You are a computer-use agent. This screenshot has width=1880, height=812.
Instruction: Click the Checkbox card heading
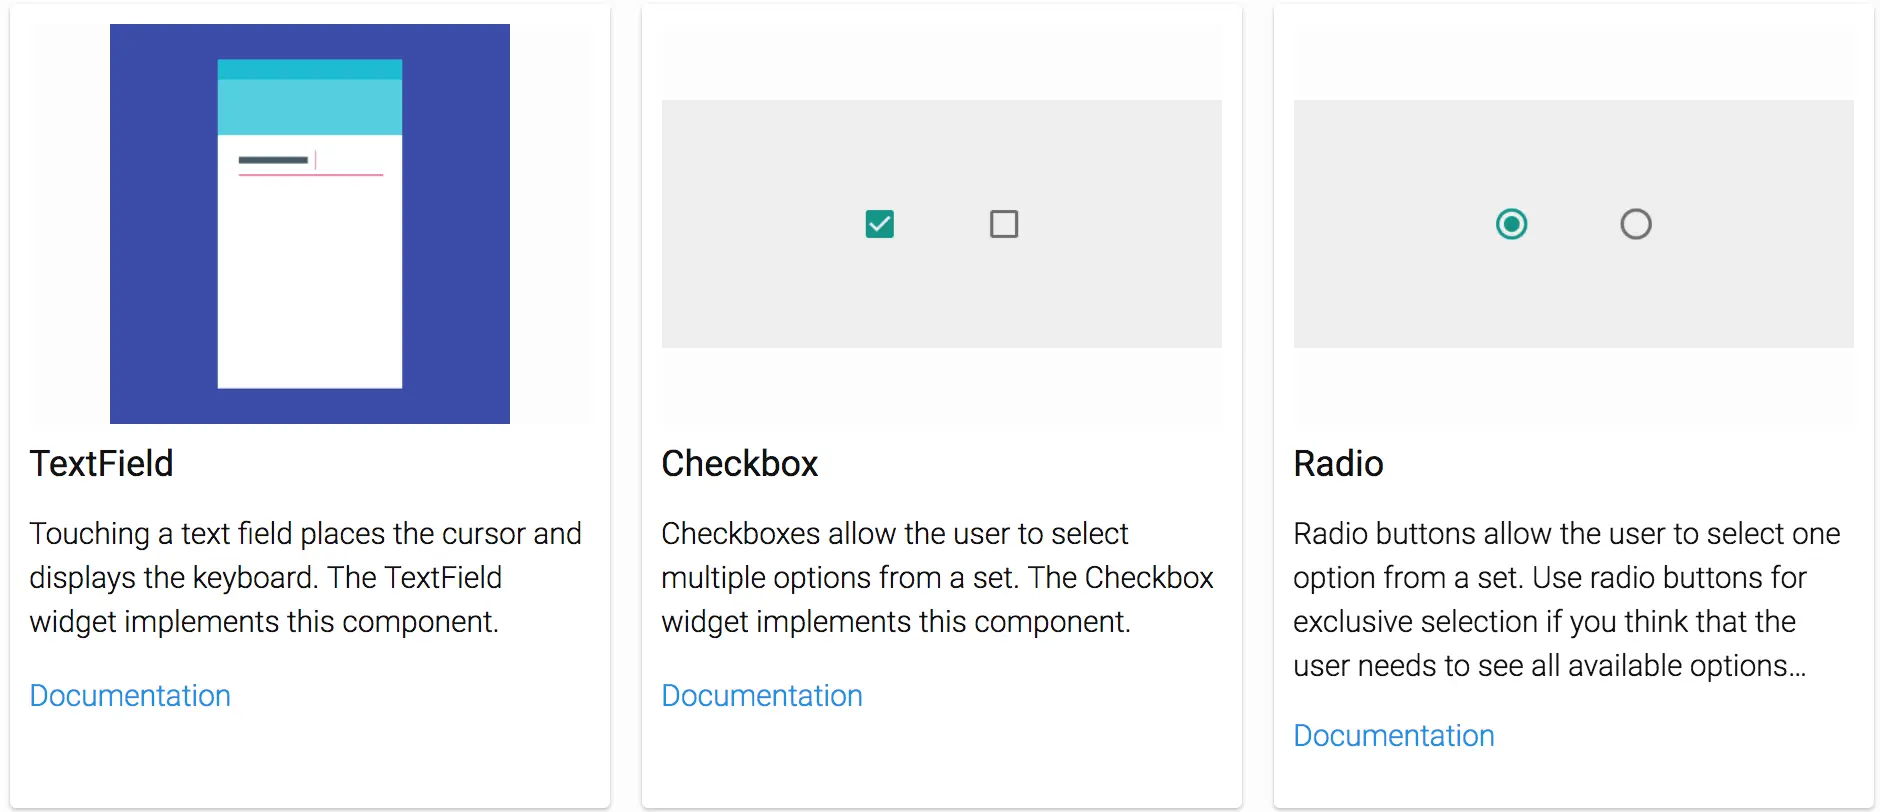[740, 464]
